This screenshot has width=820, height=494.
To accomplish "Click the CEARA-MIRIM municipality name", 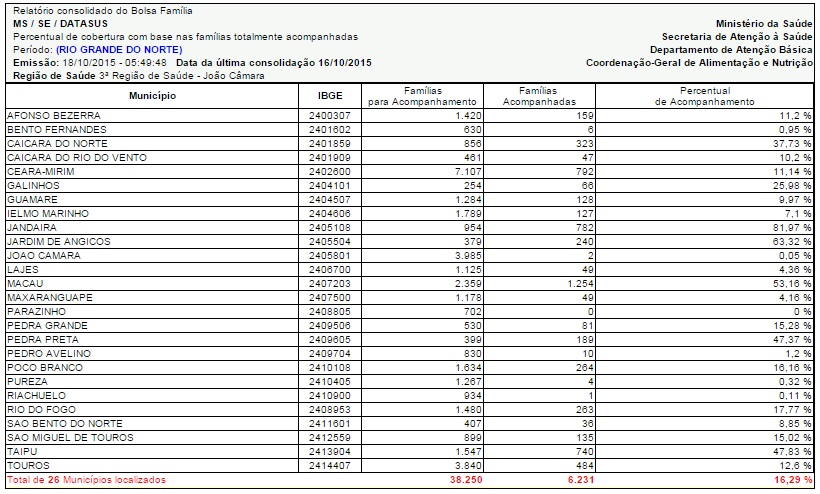I will (x=39, y=172).
